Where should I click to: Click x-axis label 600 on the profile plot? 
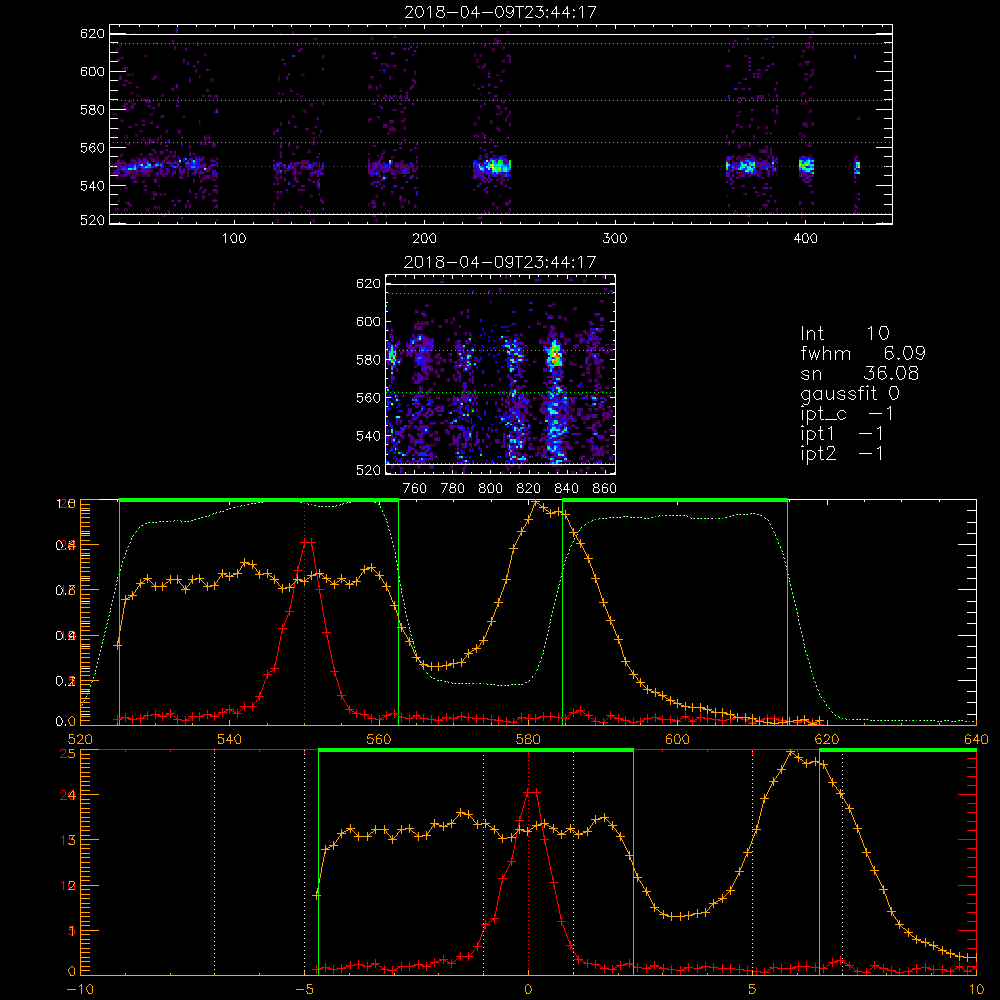pos(677,739)
